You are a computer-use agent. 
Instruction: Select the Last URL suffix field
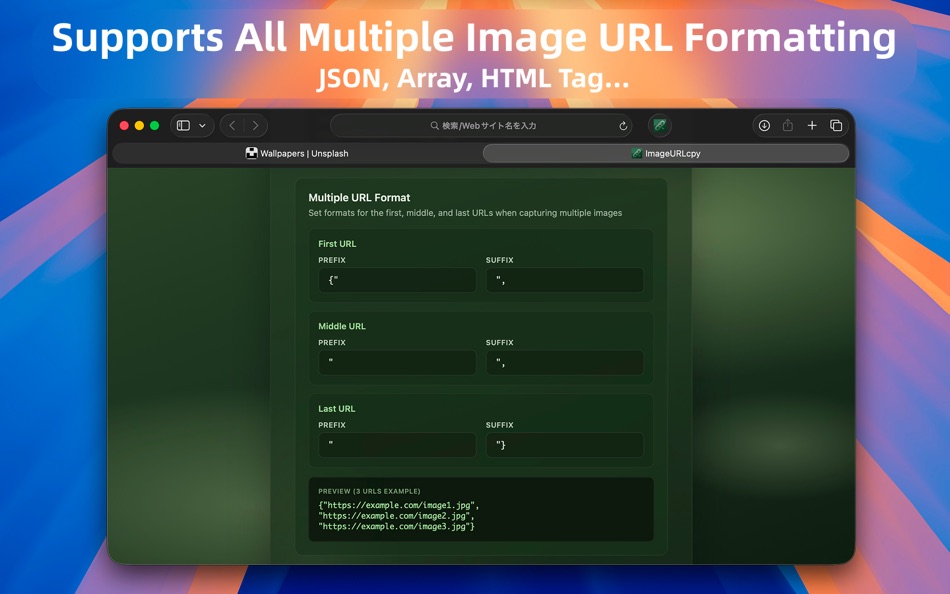tap(565, 445)
